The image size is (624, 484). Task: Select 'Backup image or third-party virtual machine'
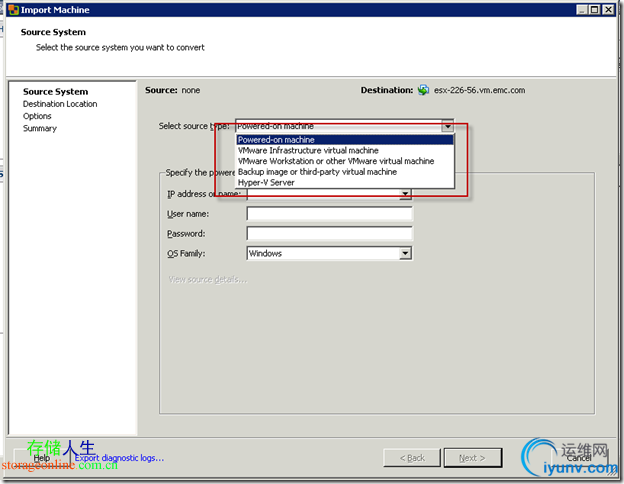345,172
